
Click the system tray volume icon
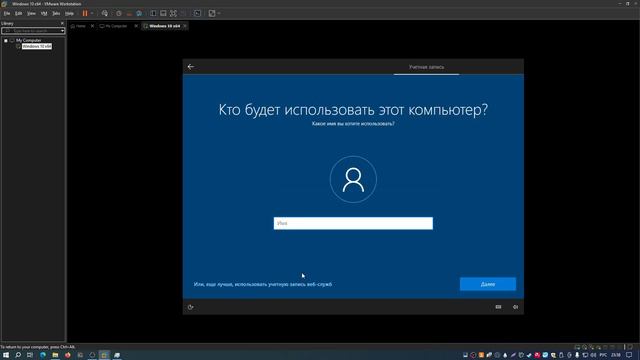[593, 355]
